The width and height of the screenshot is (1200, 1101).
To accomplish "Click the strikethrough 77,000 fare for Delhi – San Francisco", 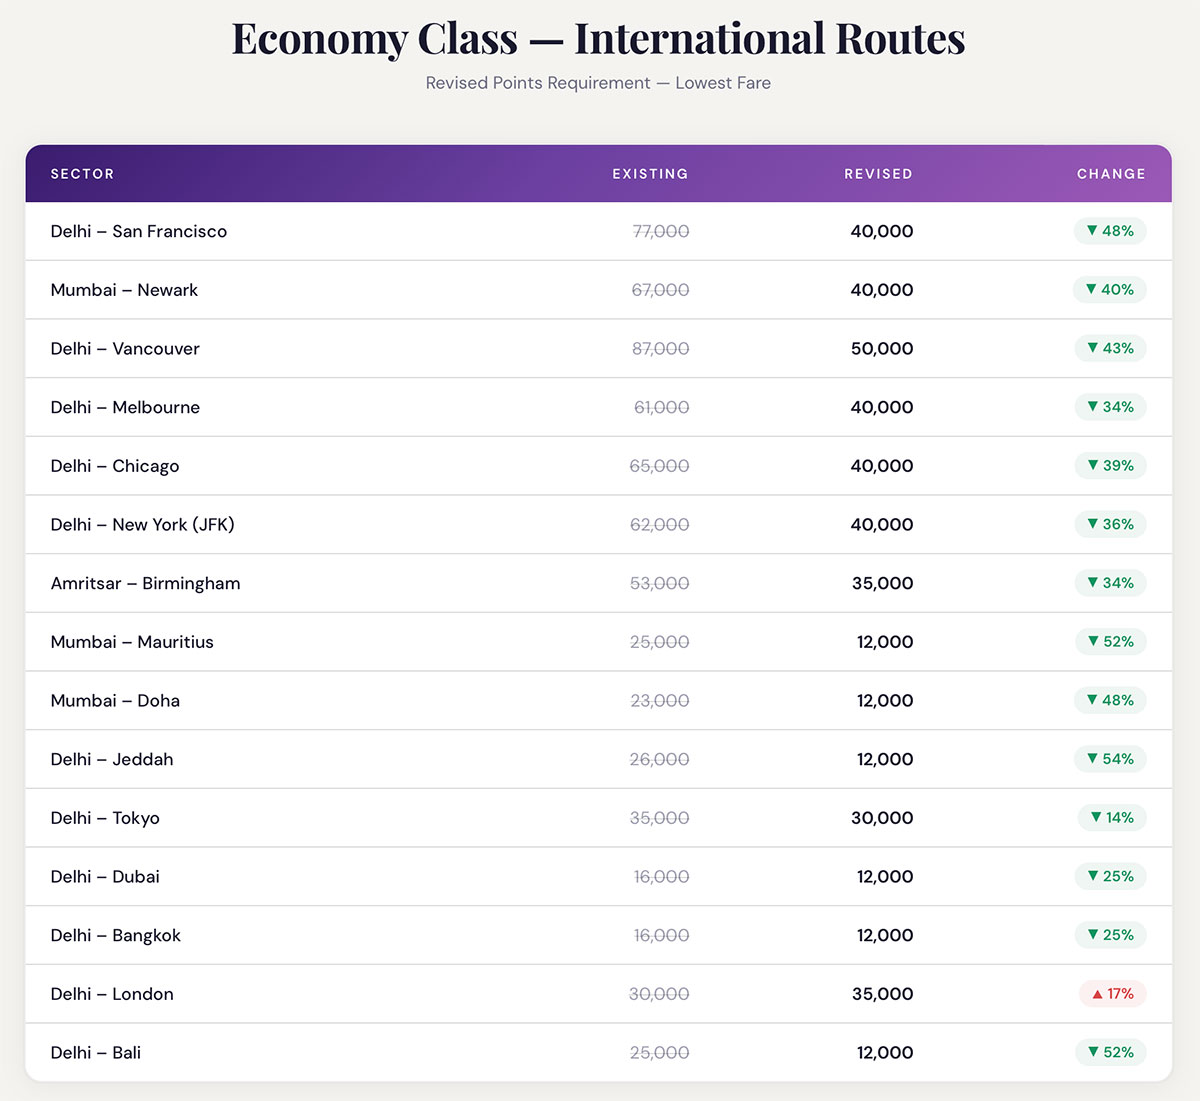I will pos(660,231).
